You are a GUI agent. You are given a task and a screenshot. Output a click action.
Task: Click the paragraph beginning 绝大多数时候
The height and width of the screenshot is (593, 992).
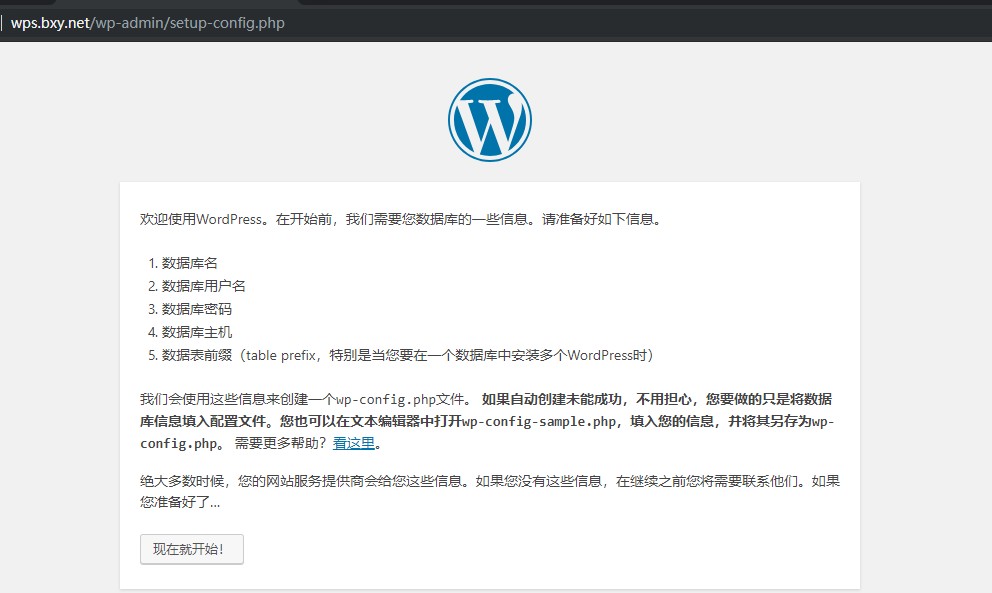(x=490, y=492)
